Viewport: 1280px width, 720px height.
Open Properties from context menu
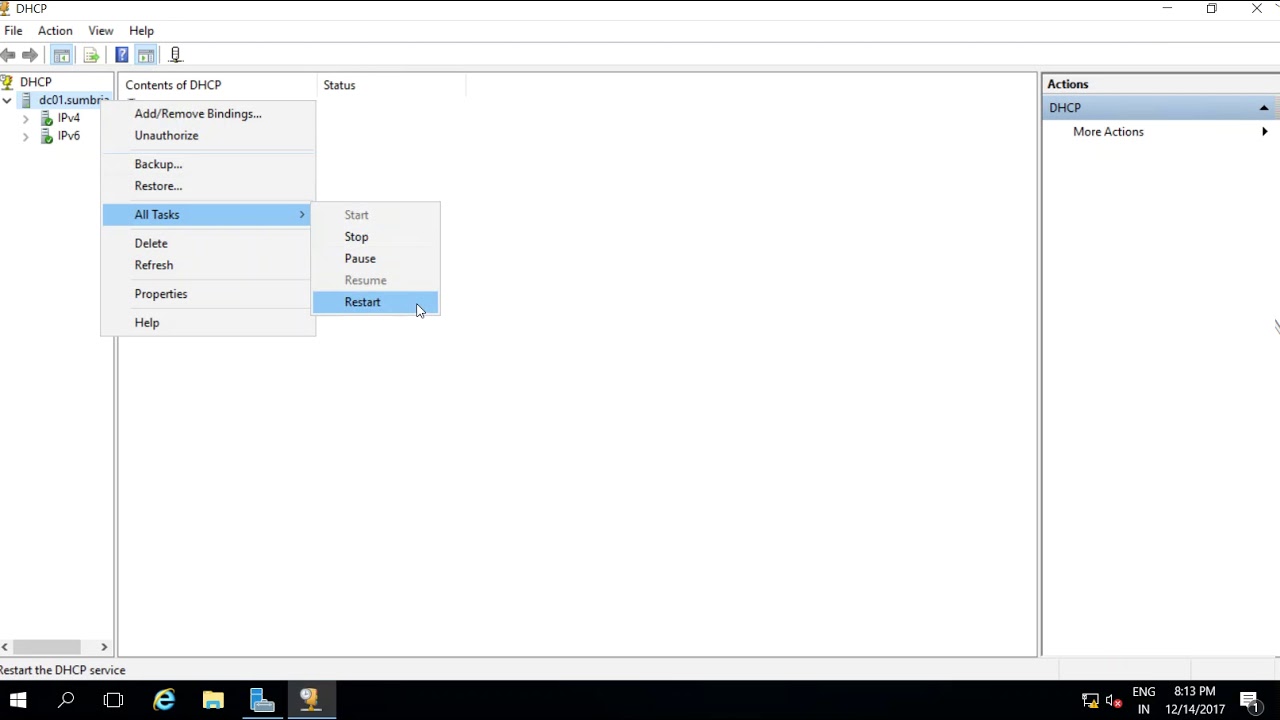208,295
